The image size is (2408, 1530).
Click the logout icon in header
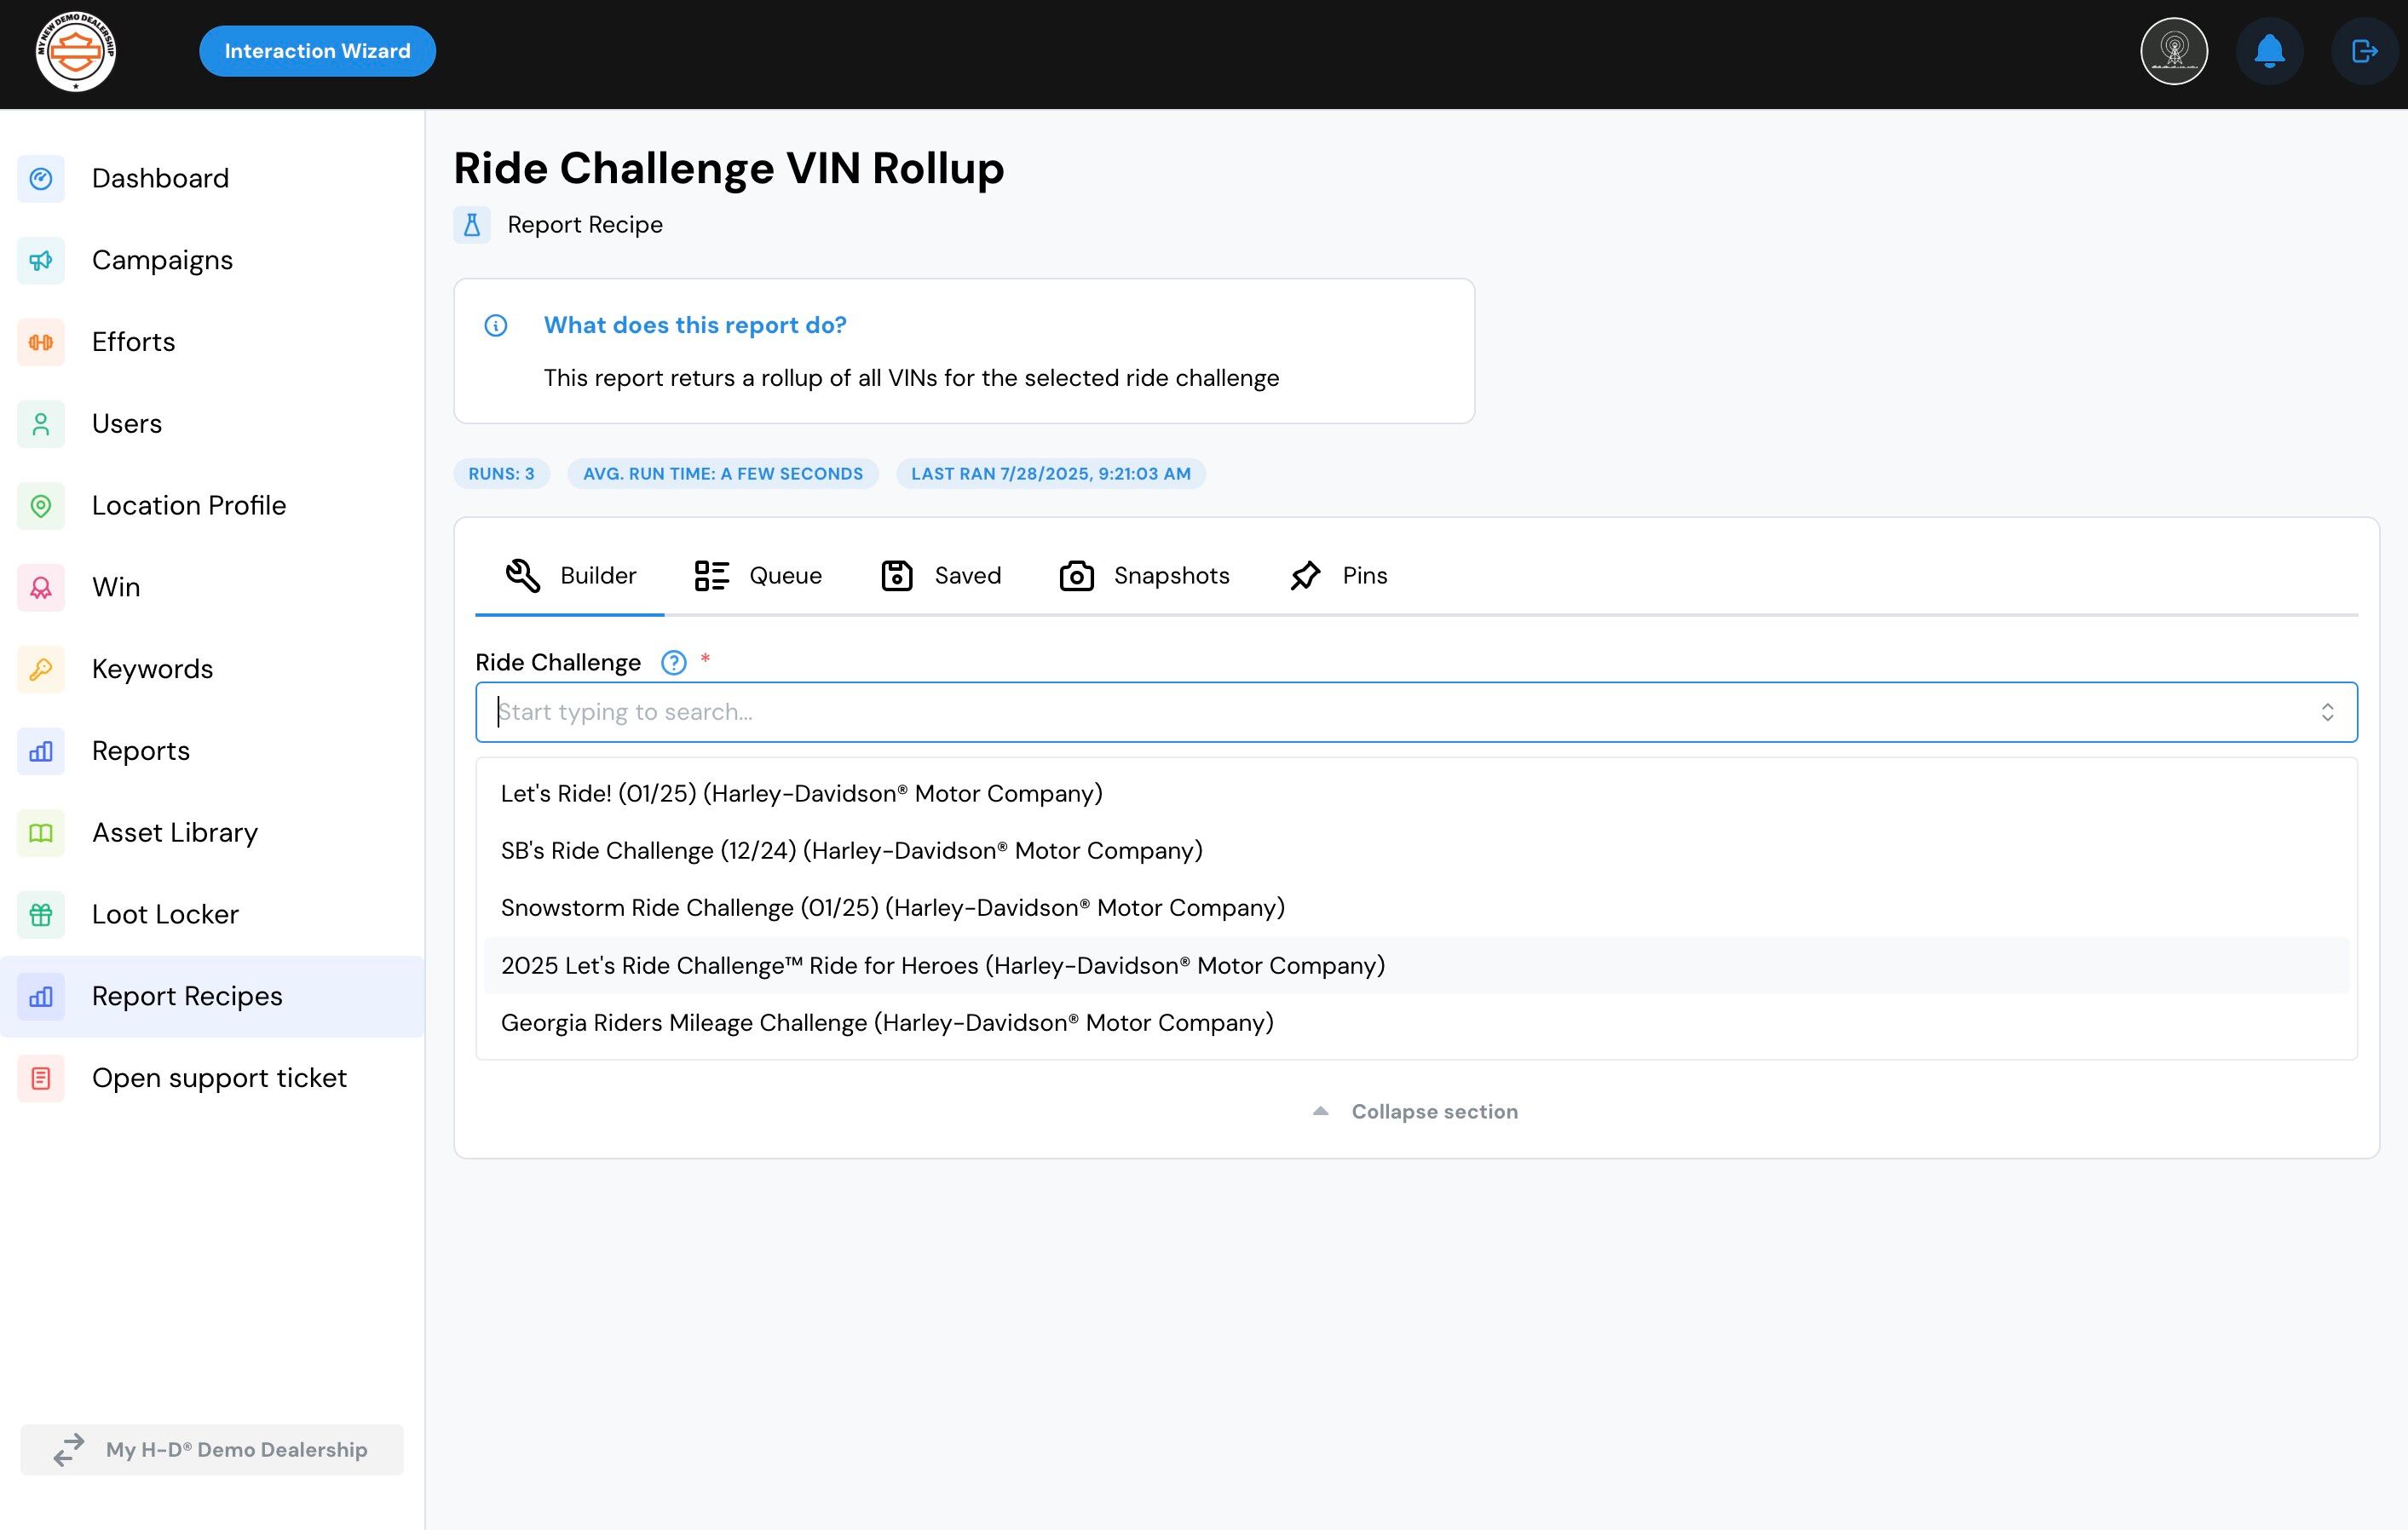2364,51
